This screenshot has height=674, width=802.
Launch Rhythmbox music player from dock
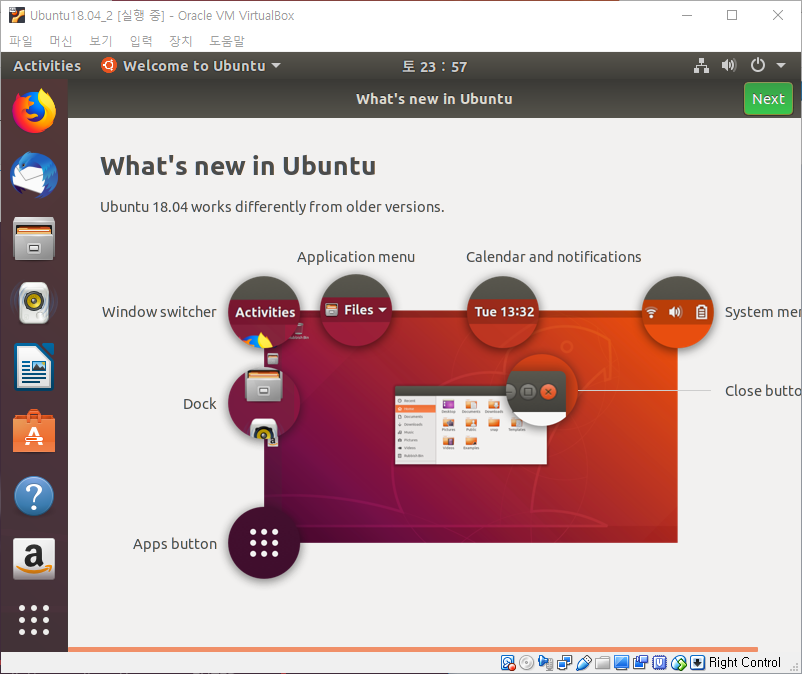click(34, 303)
